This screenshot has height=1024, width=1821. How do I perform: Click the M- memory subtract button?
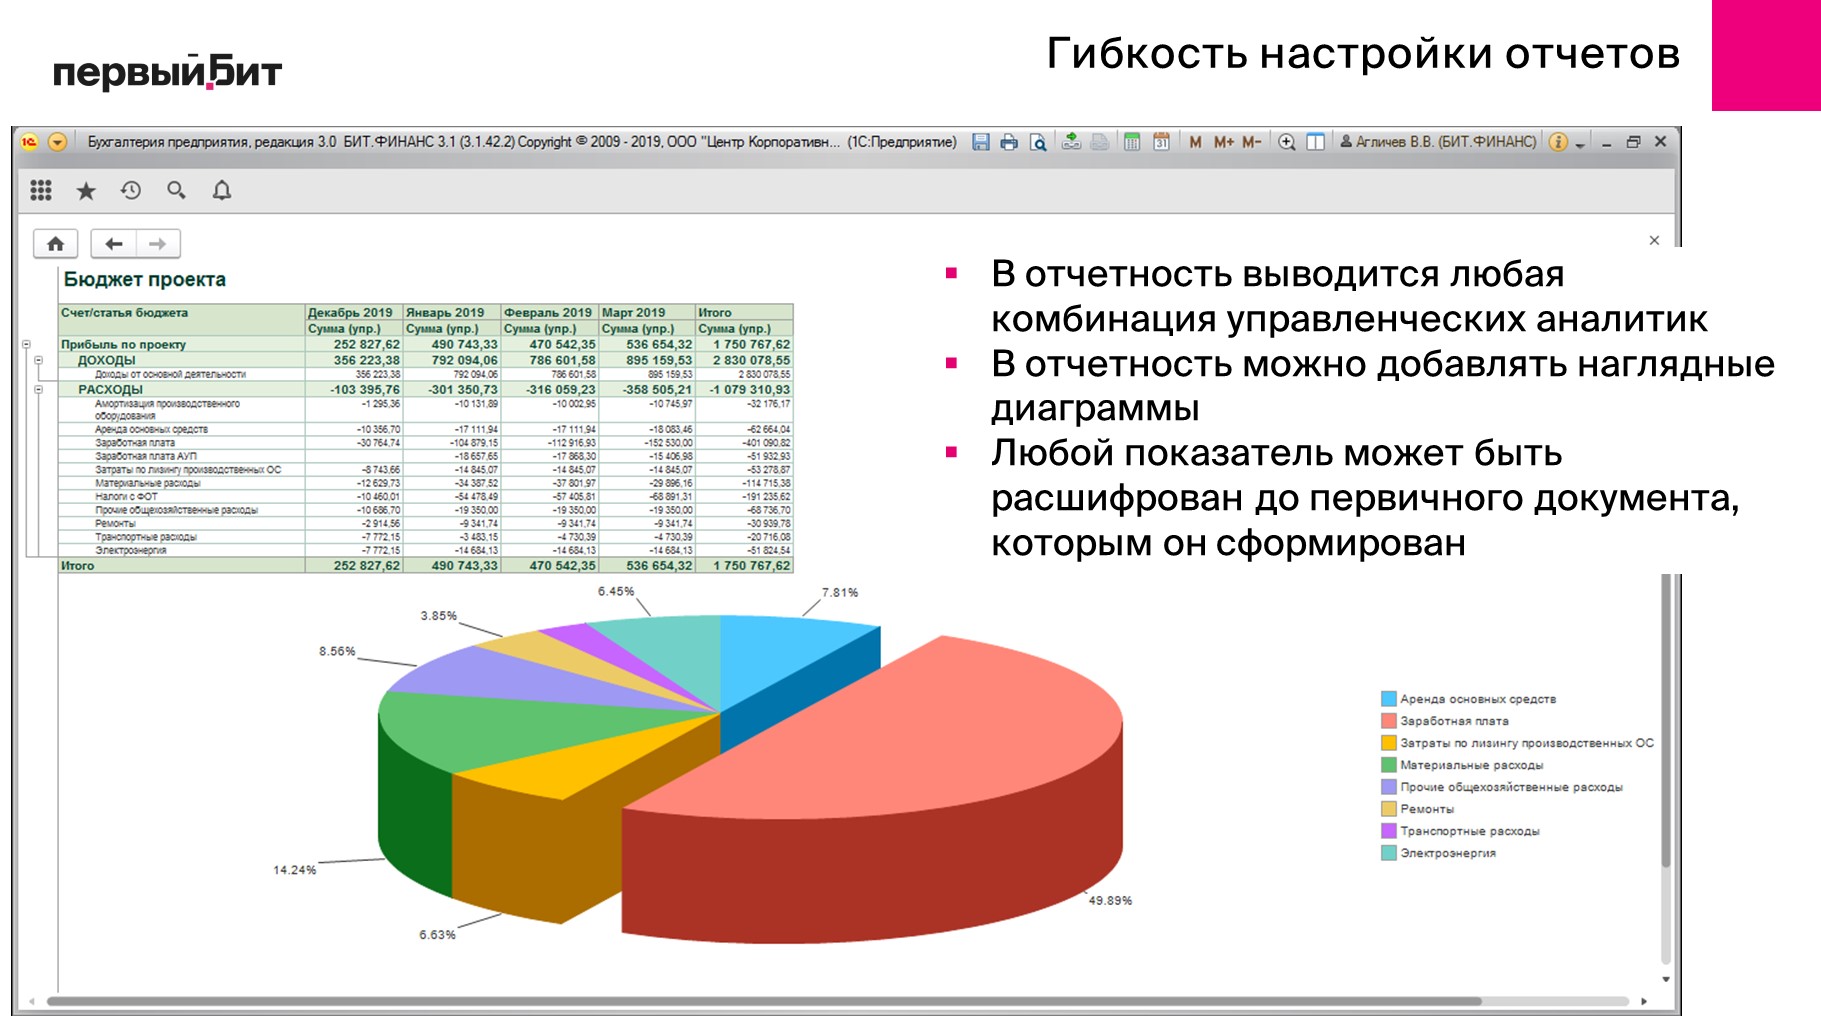1252,142
